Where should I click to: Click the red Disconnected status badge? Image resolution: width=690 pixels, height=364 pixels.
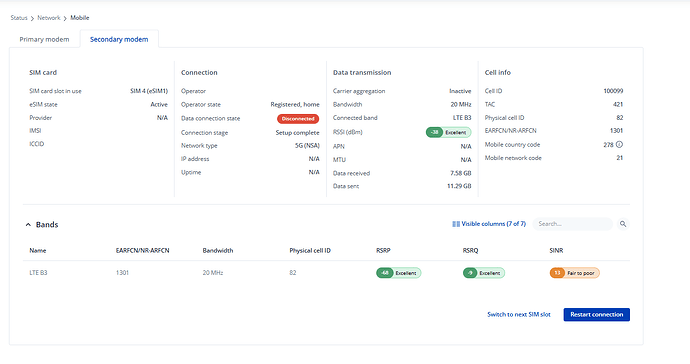point(298,118)
